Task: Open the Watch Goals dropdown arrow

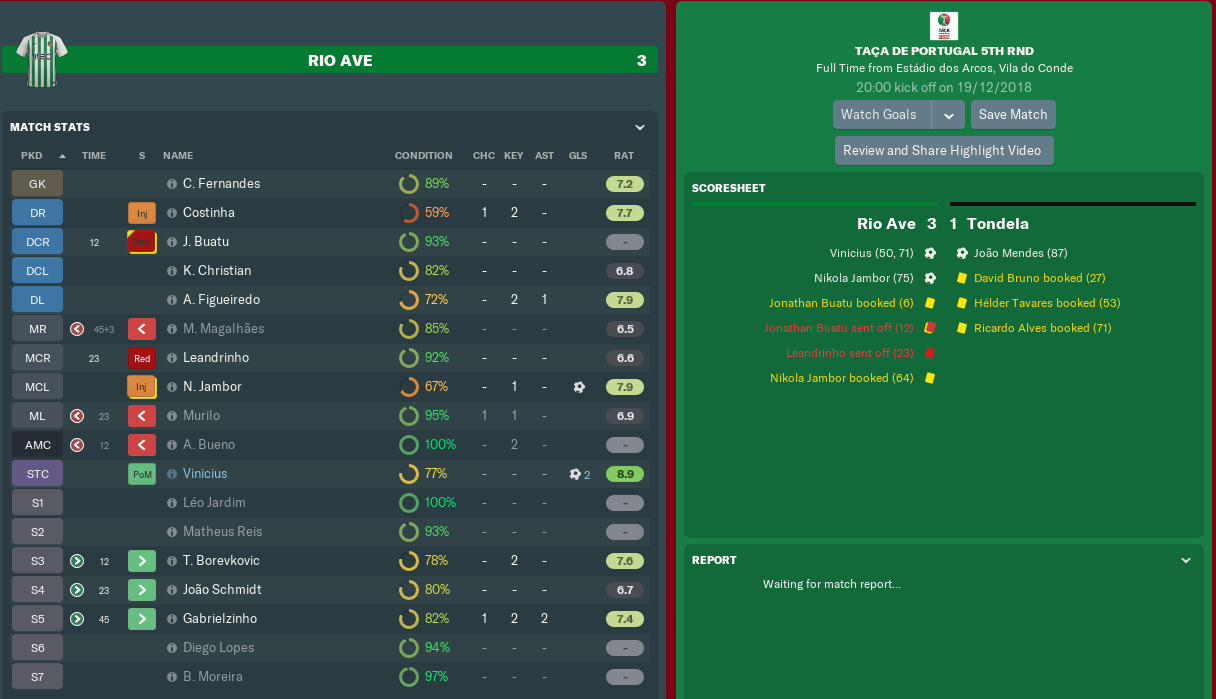Action: (x=948, y=115)
